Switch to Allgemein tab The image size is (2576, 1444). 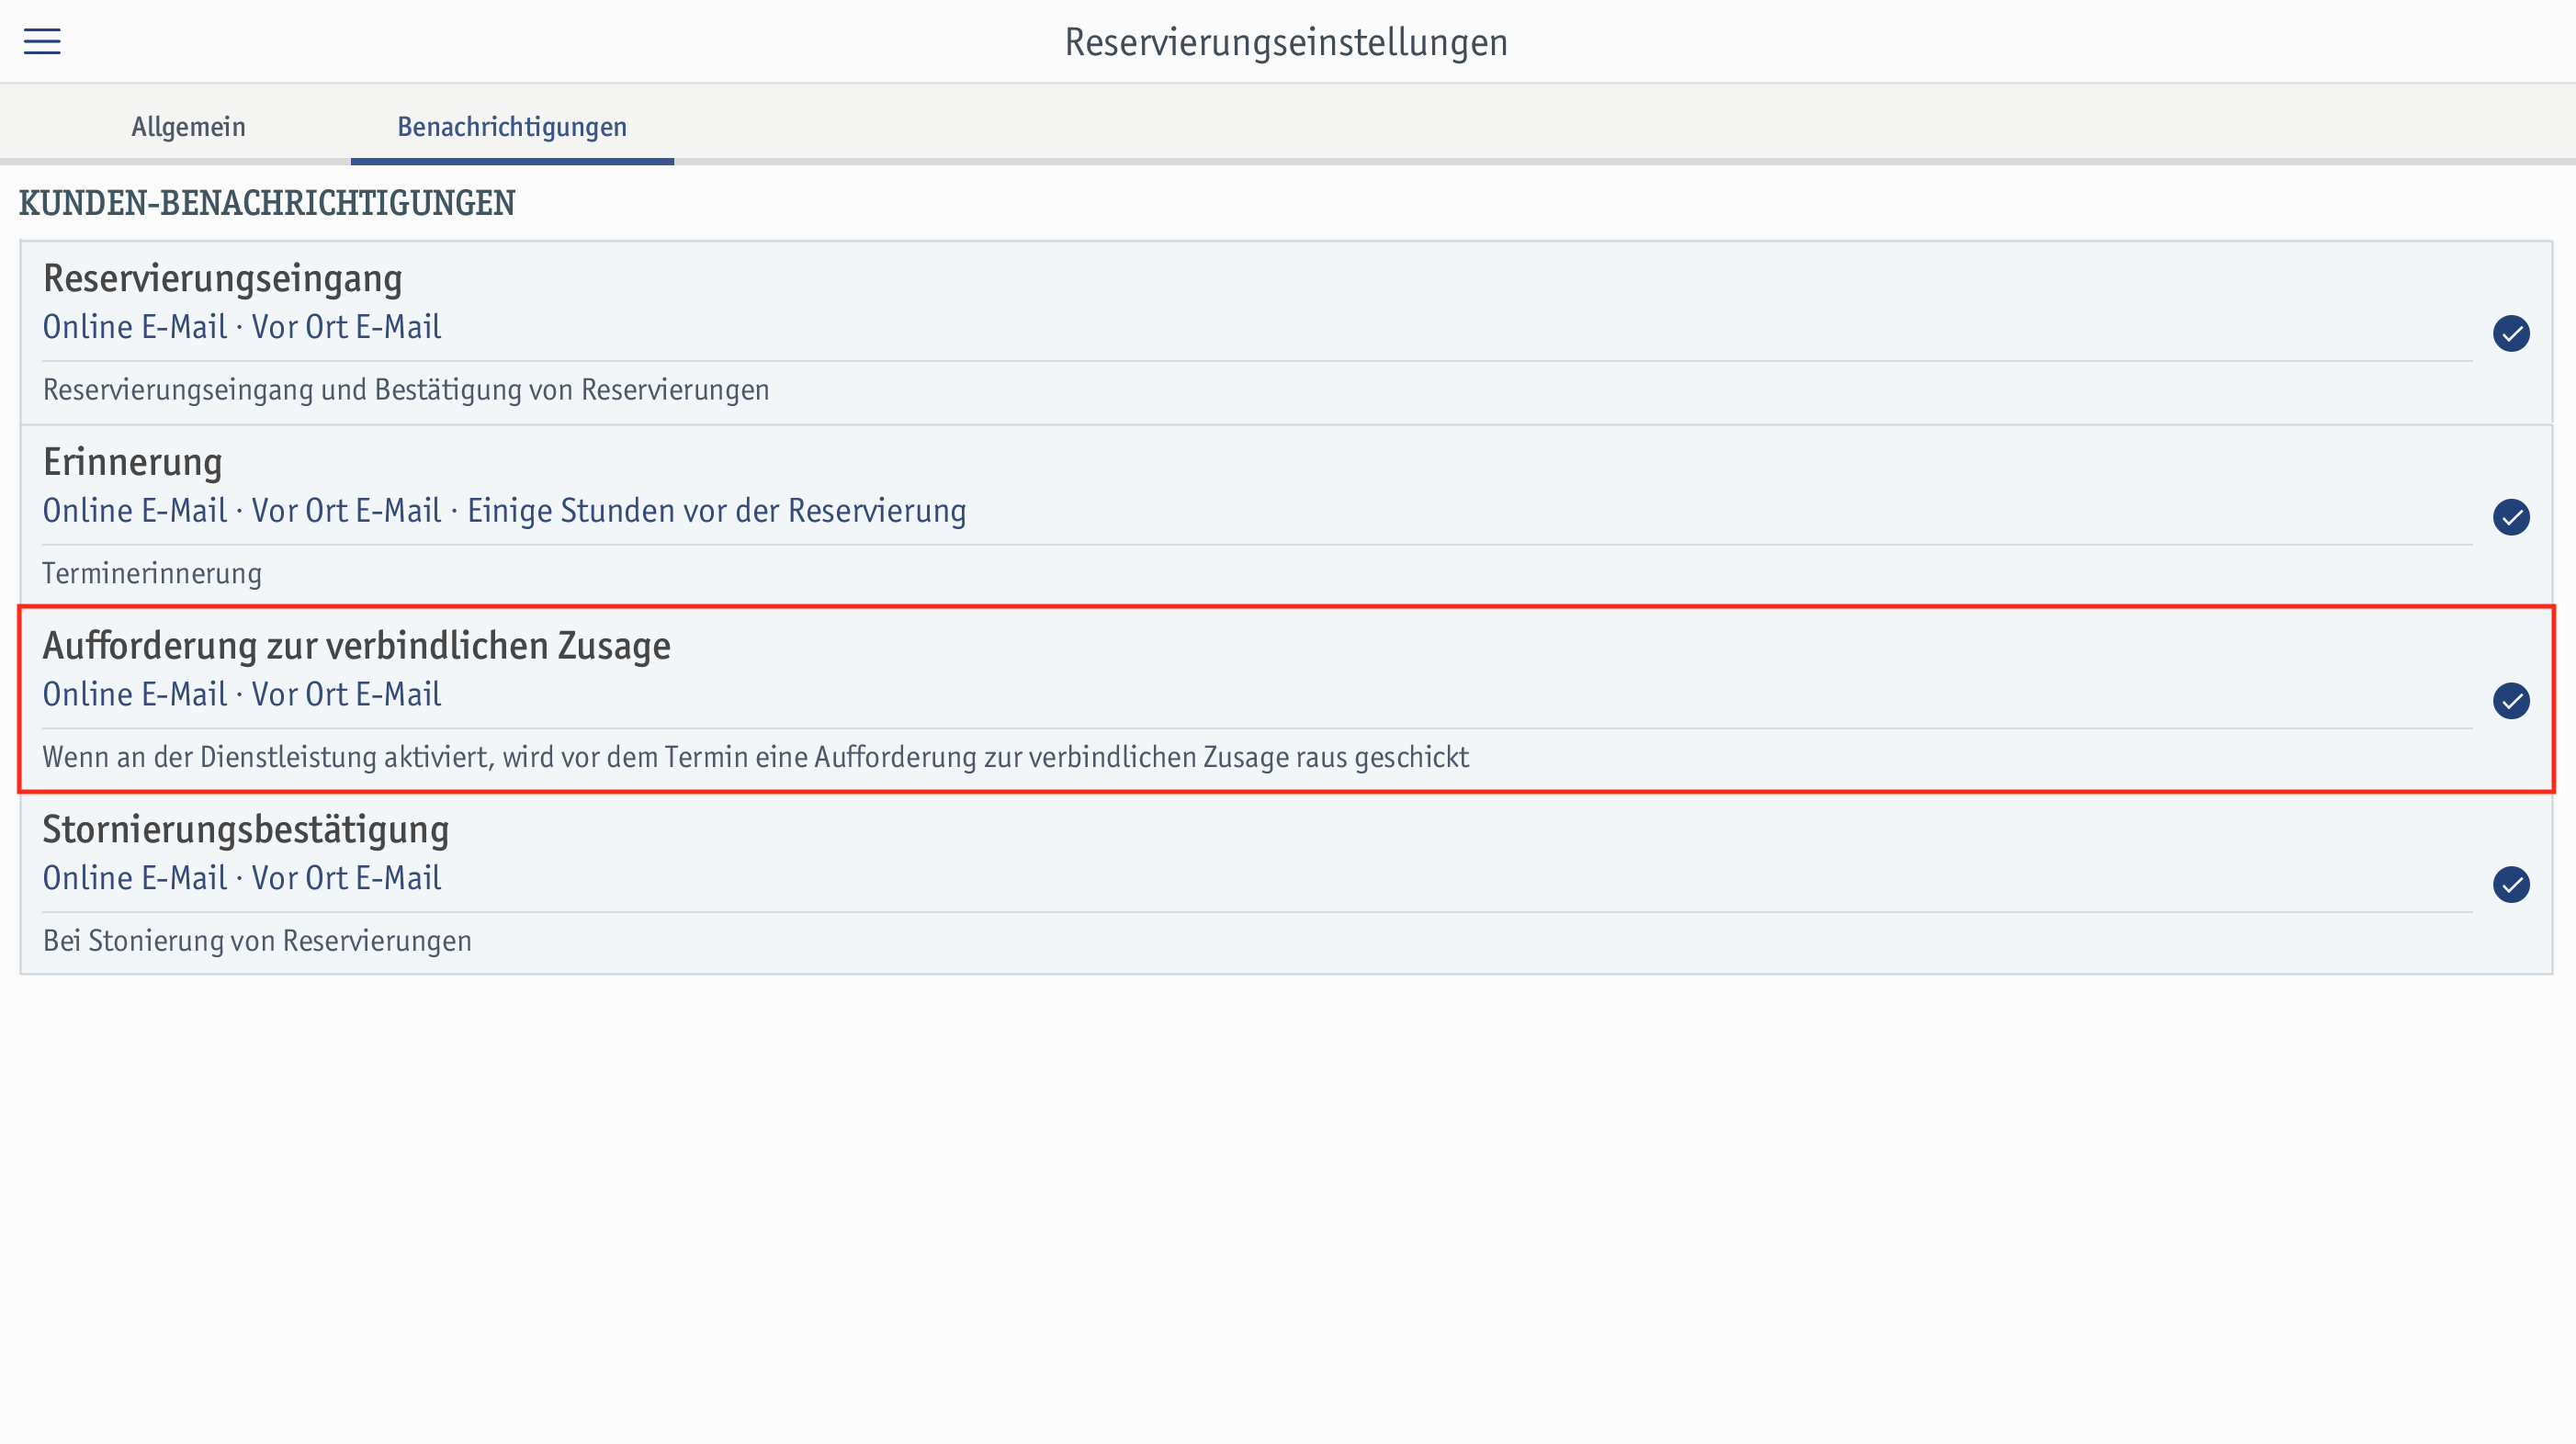pos(187,126)
